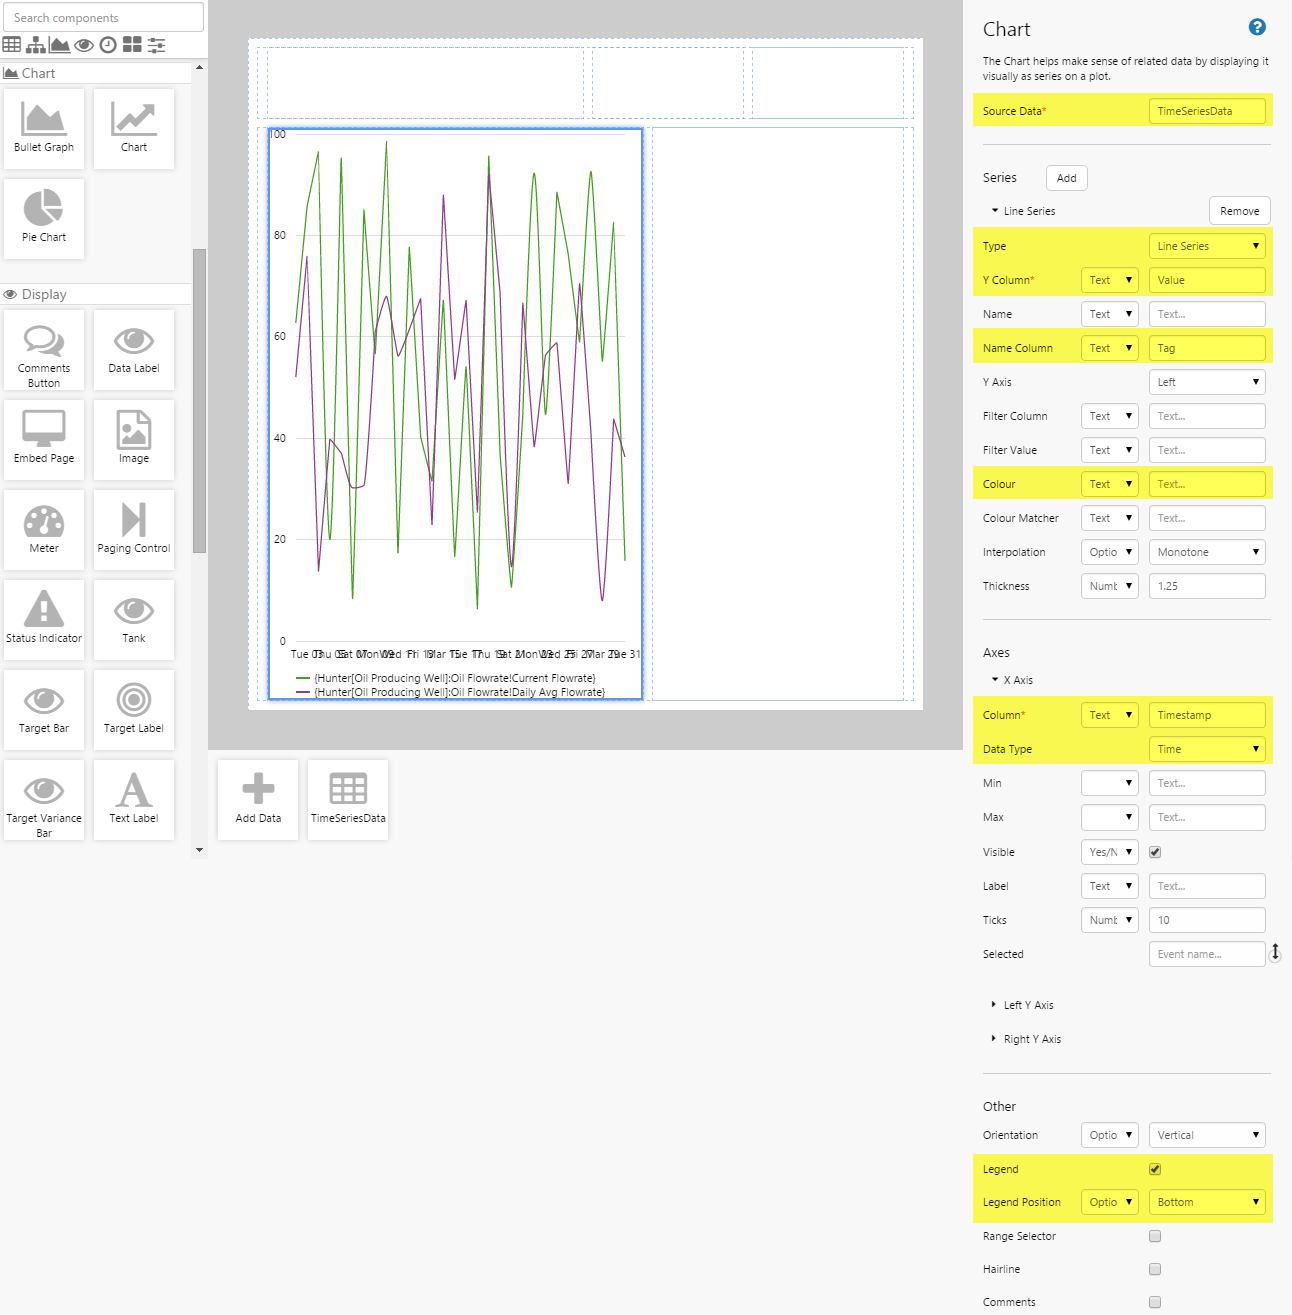
Task: Collapse the Chart category header
Action: coord(38,73)
